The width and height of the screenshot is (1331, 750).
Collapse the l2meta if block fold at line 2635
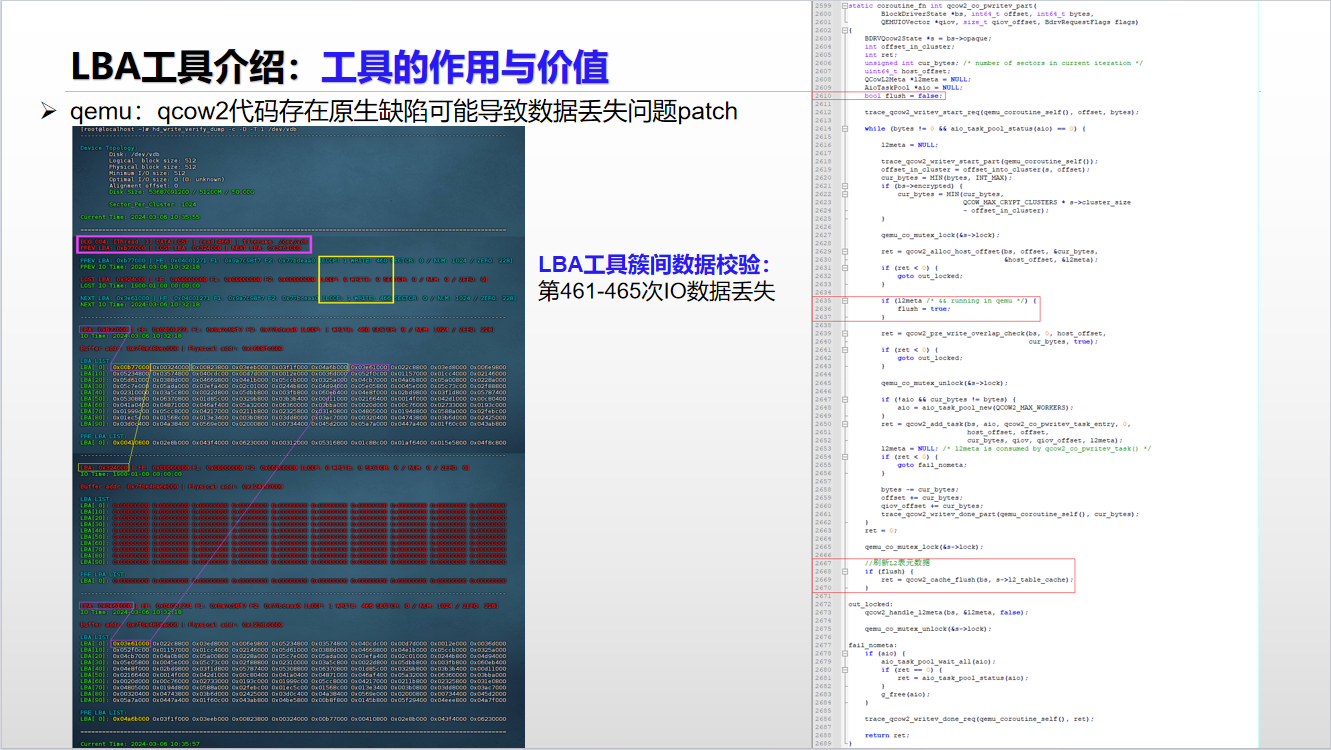[845, 300]
